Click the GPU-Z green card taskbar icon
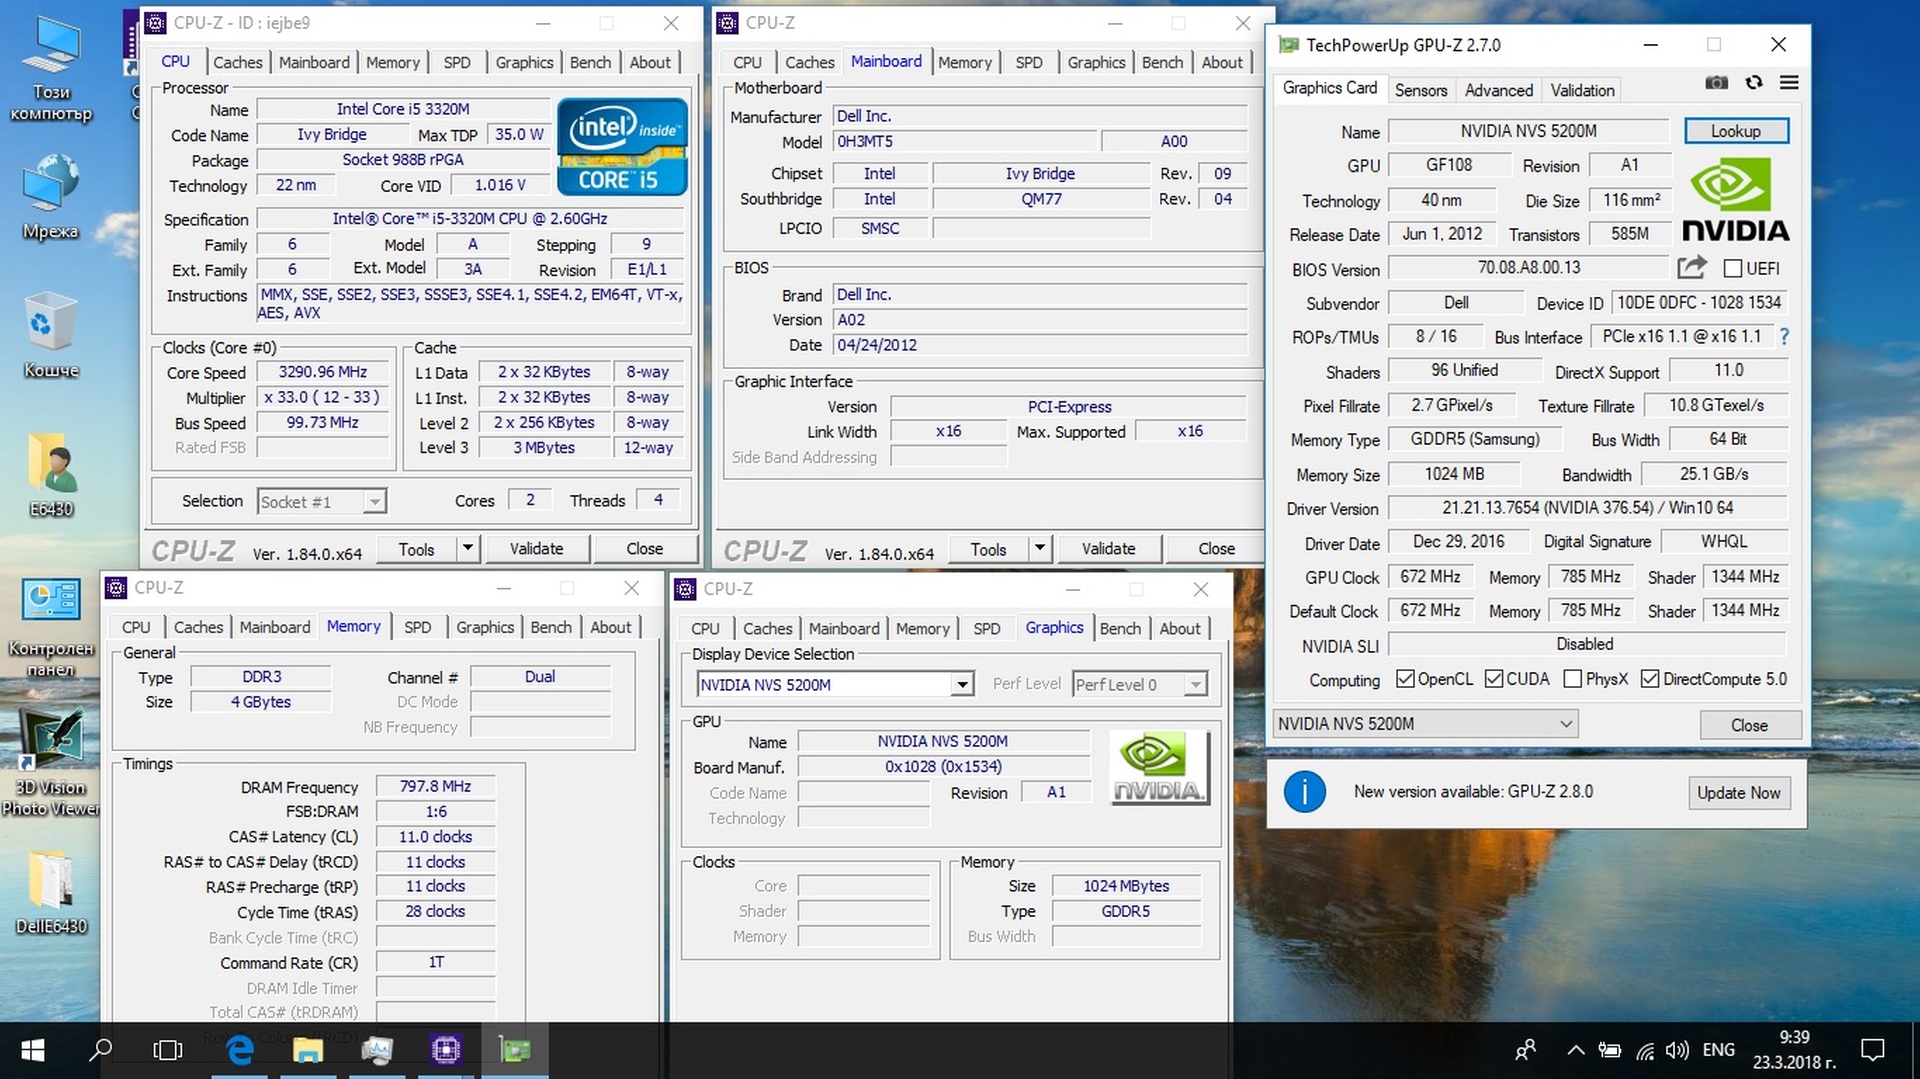Screen dimensions: 1920x1079 click(515, 1050)
